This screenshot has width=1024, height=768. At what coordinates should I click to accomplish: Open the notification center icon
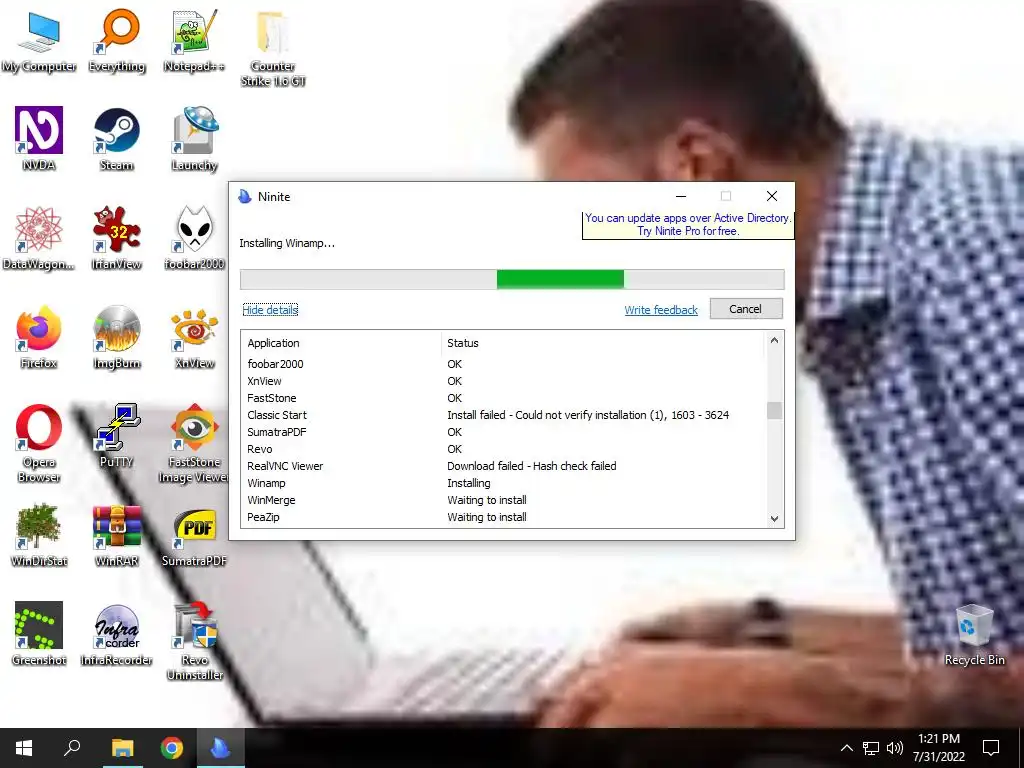(991, 748)
